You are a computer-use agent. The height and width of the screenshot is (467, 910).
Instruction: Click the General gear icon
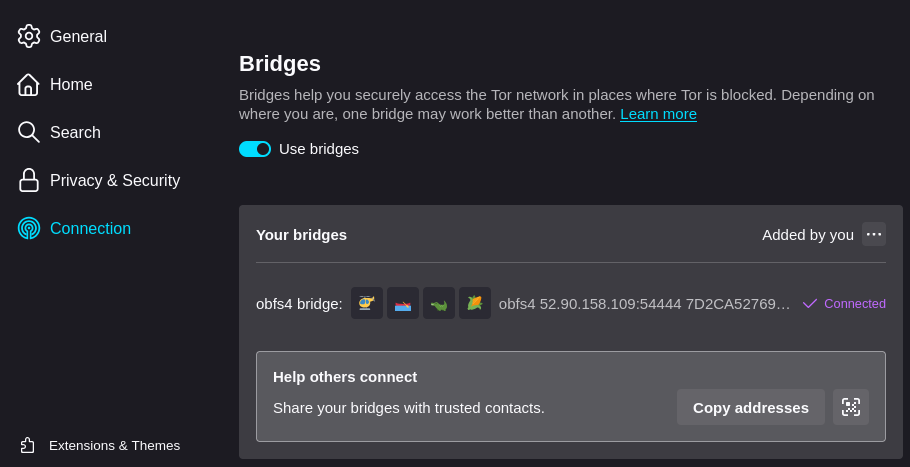[x=29, y=36]
